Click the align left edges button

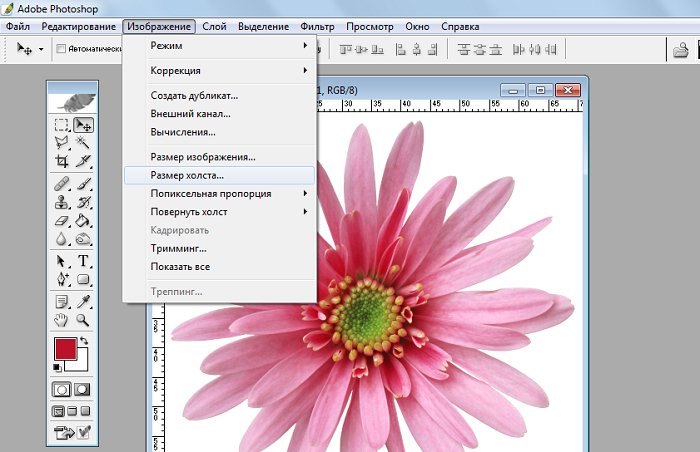[x=401, y=49]
